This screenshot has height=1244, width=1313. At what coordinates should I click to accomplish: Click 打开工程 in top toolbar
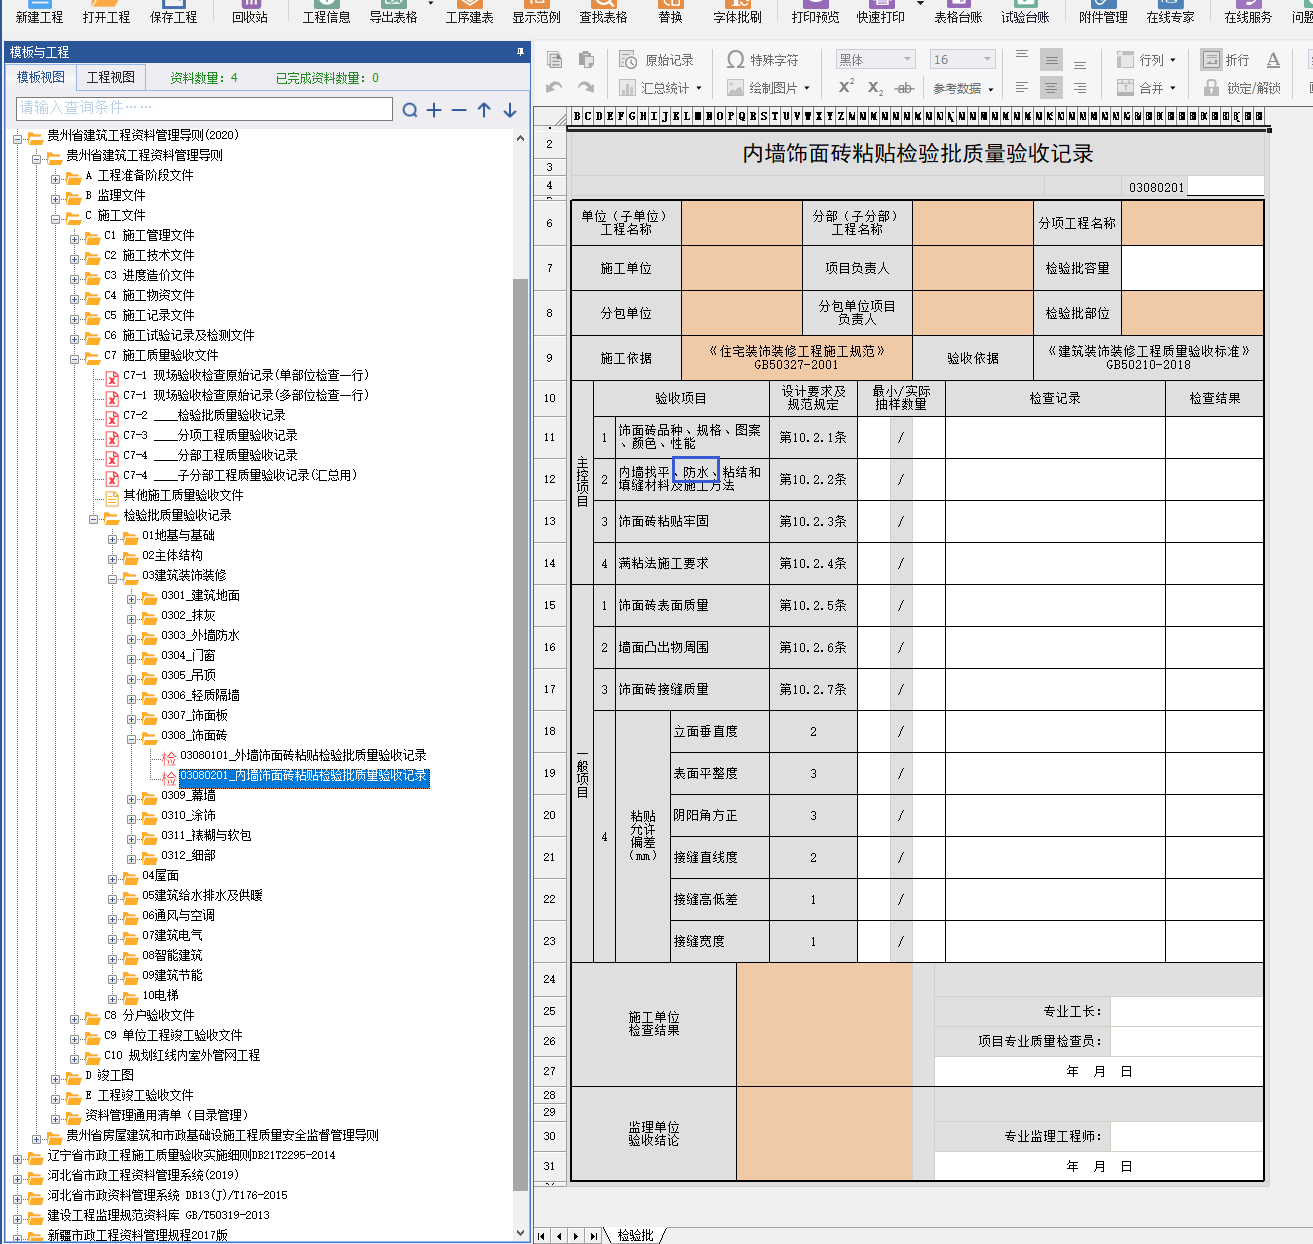[x=106, y=12]
